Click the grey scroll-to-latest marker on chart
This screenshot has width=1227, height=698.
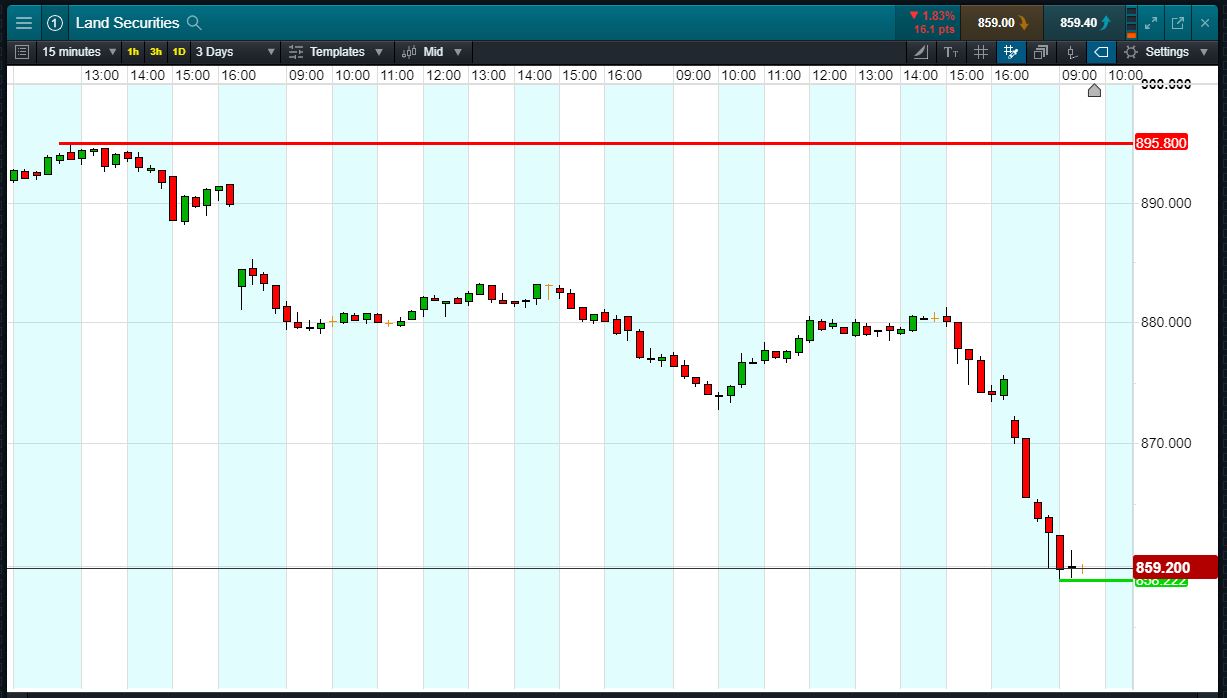(x=1094, y=91)
